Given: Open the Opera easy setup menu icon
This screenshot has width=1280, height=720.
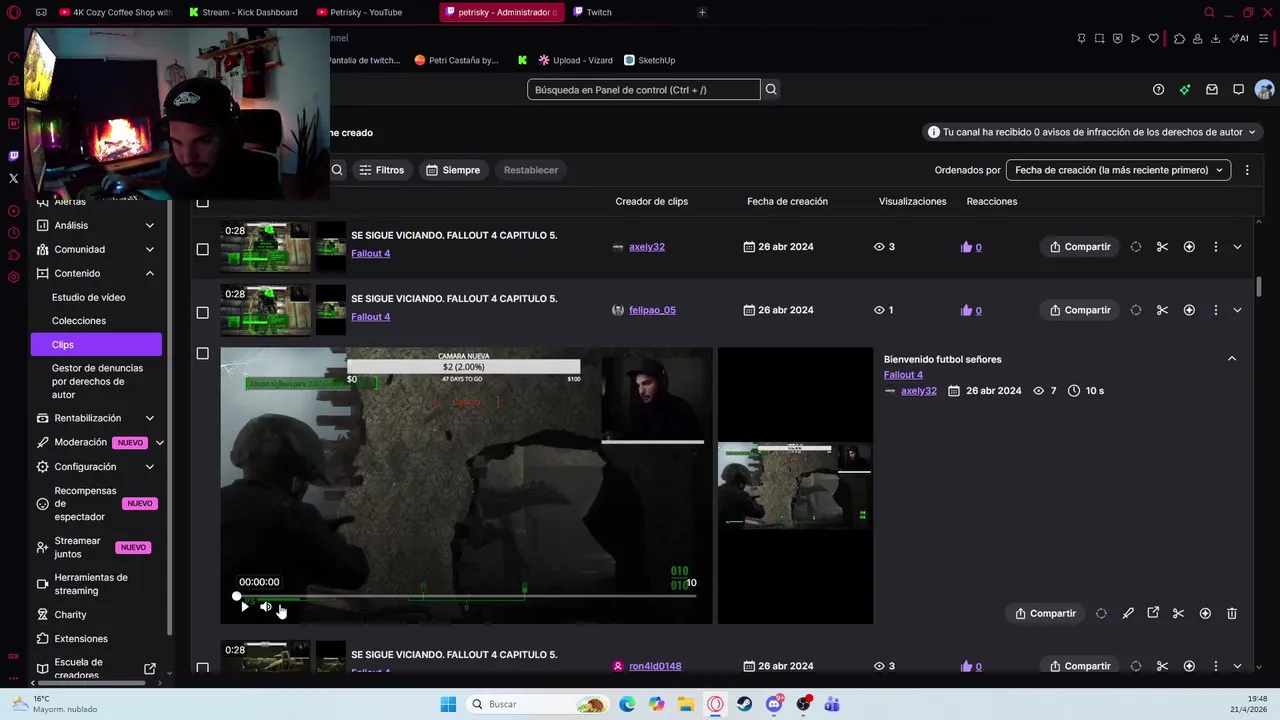Looking at the screenshot, I should [1264, 38].
